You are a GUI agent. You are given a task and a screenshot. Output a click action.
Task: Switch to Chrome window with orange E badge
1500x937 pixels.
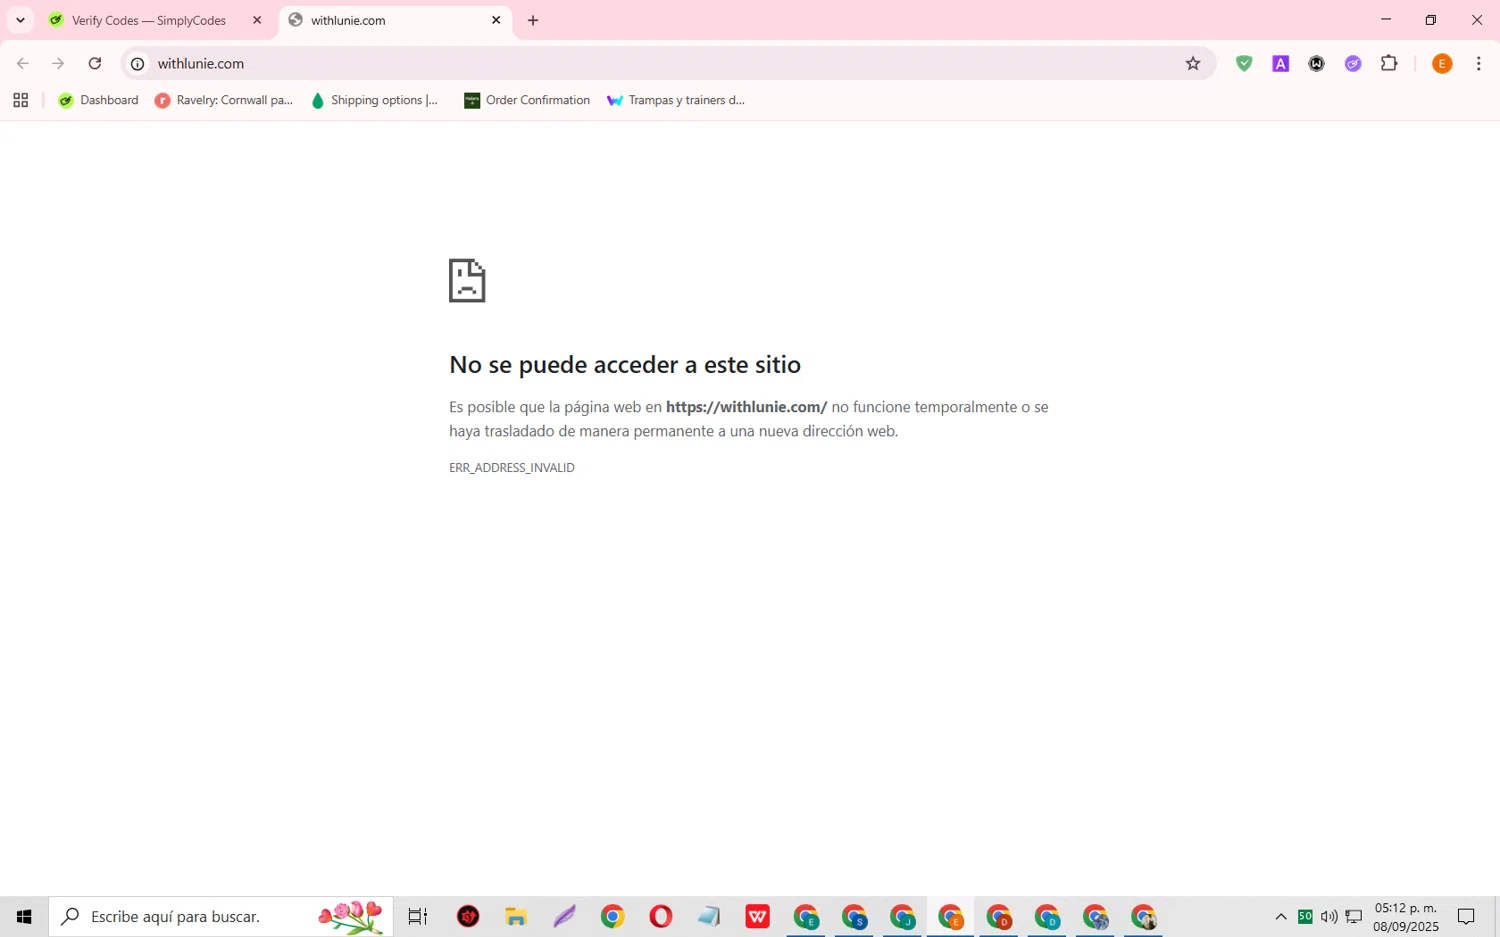pyautogui.click(x=950, y=916)
